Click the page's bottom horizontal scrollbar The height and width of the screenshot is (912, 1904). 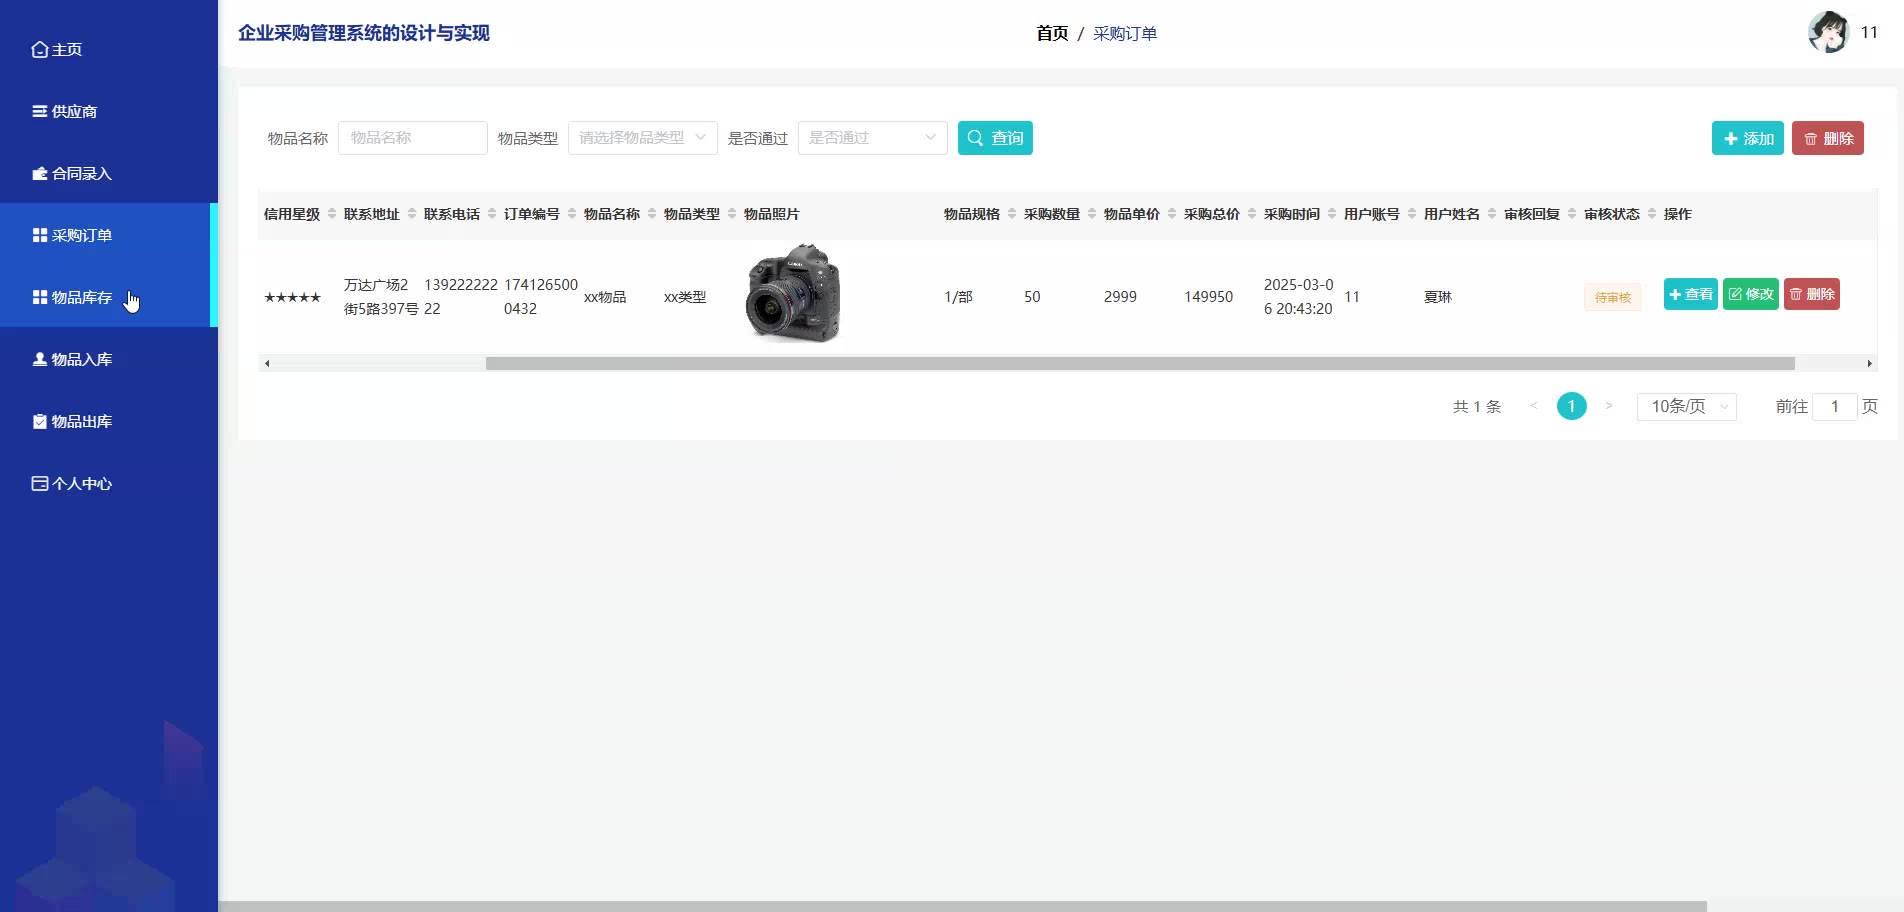pyautogui.click(x=962, y=906)
